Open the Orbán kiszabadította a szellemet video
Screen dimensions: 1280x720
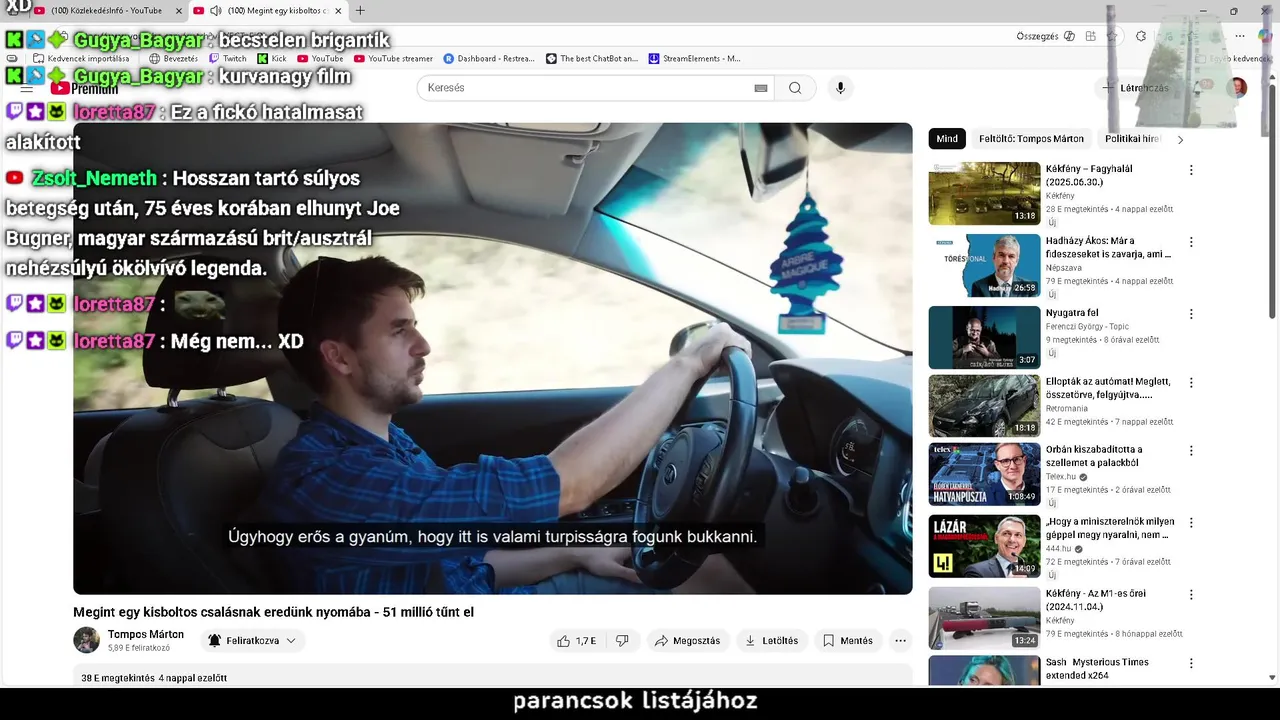pos(984,474)
